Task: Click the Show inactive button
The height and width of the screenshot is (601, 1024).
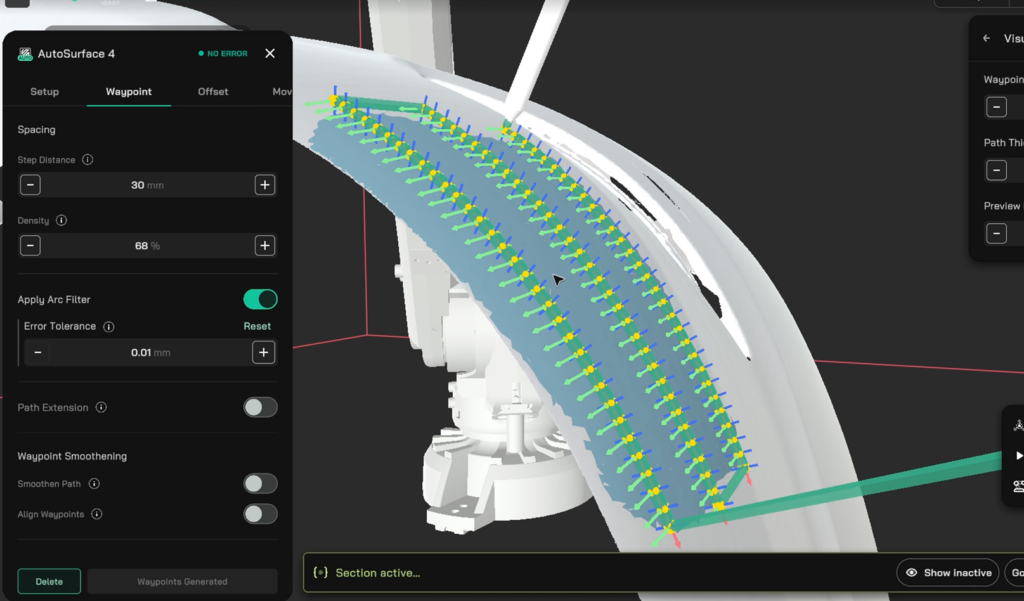Action: [947, 572]
